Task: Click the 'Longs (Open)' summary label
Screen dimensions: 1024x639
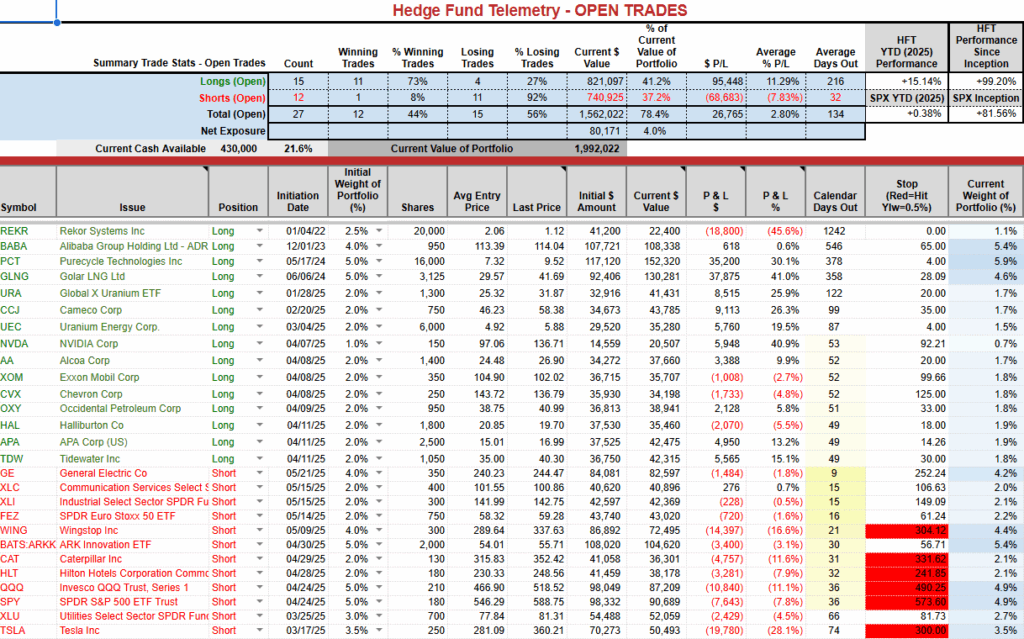Action: 233,82
